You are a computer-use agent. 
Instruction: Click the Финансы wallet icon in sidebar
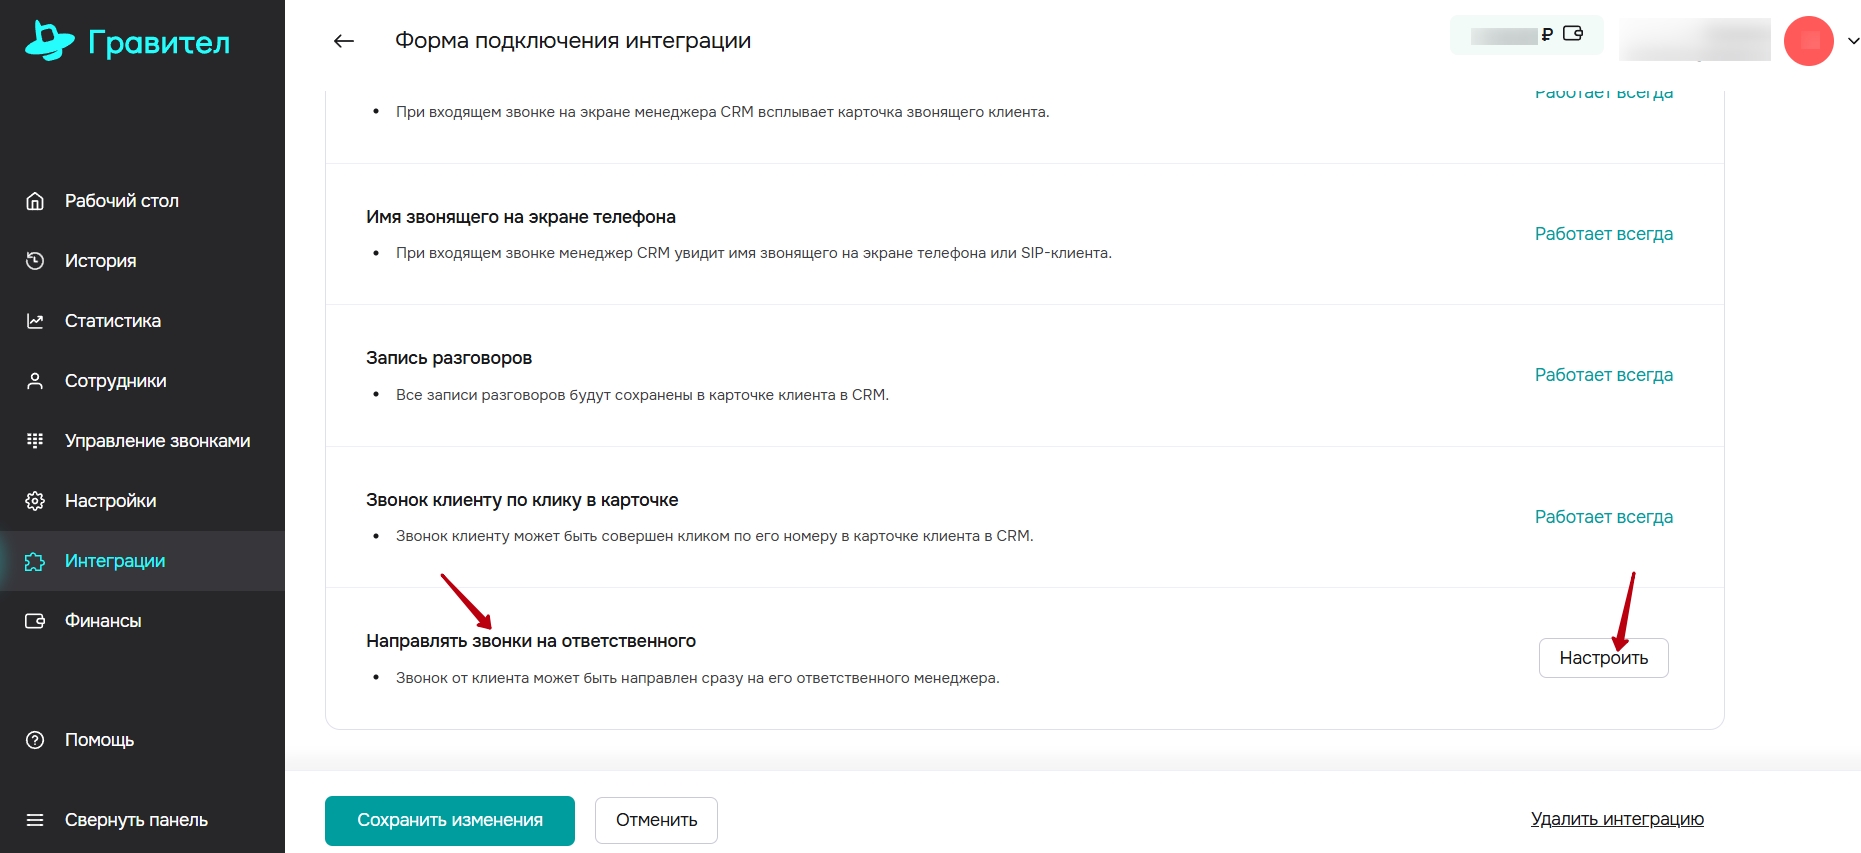tap(35, 621)
